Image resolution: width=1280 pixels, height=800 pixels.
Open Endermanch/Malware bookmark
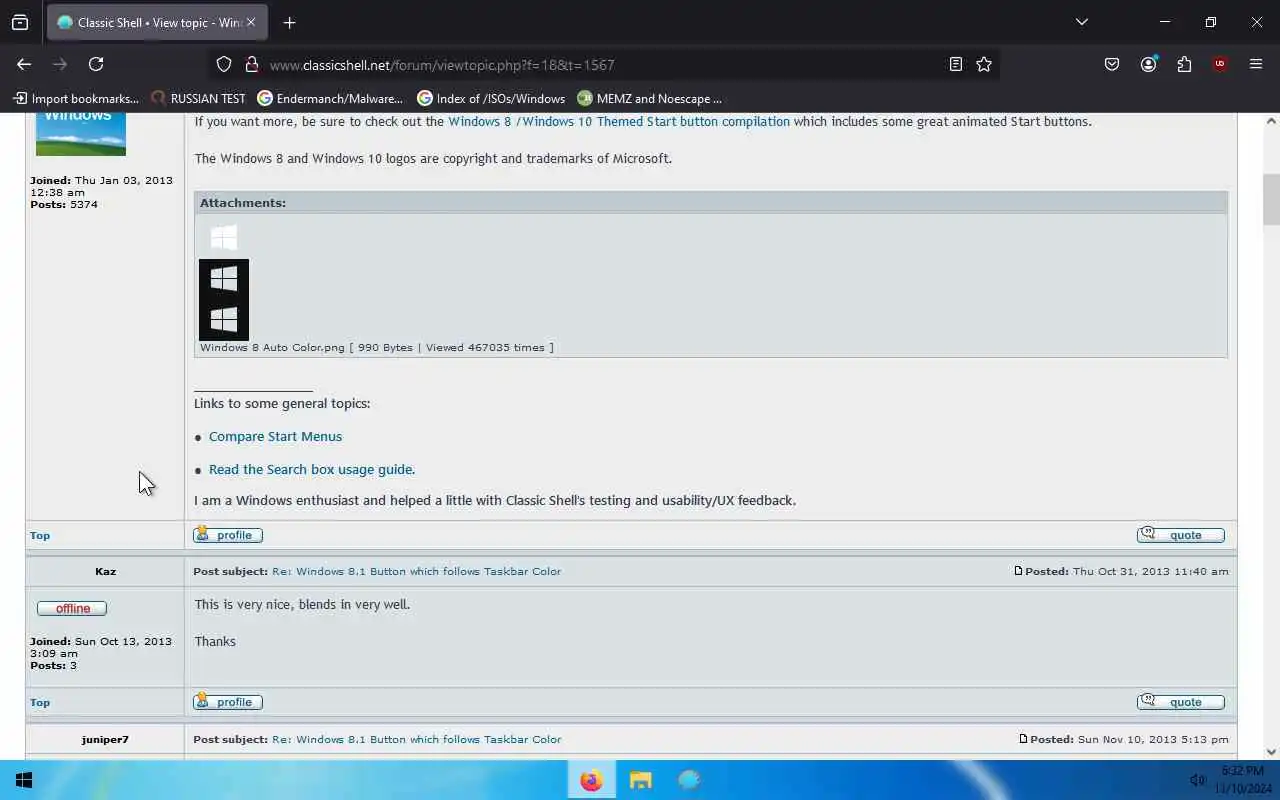pos(330,98)
